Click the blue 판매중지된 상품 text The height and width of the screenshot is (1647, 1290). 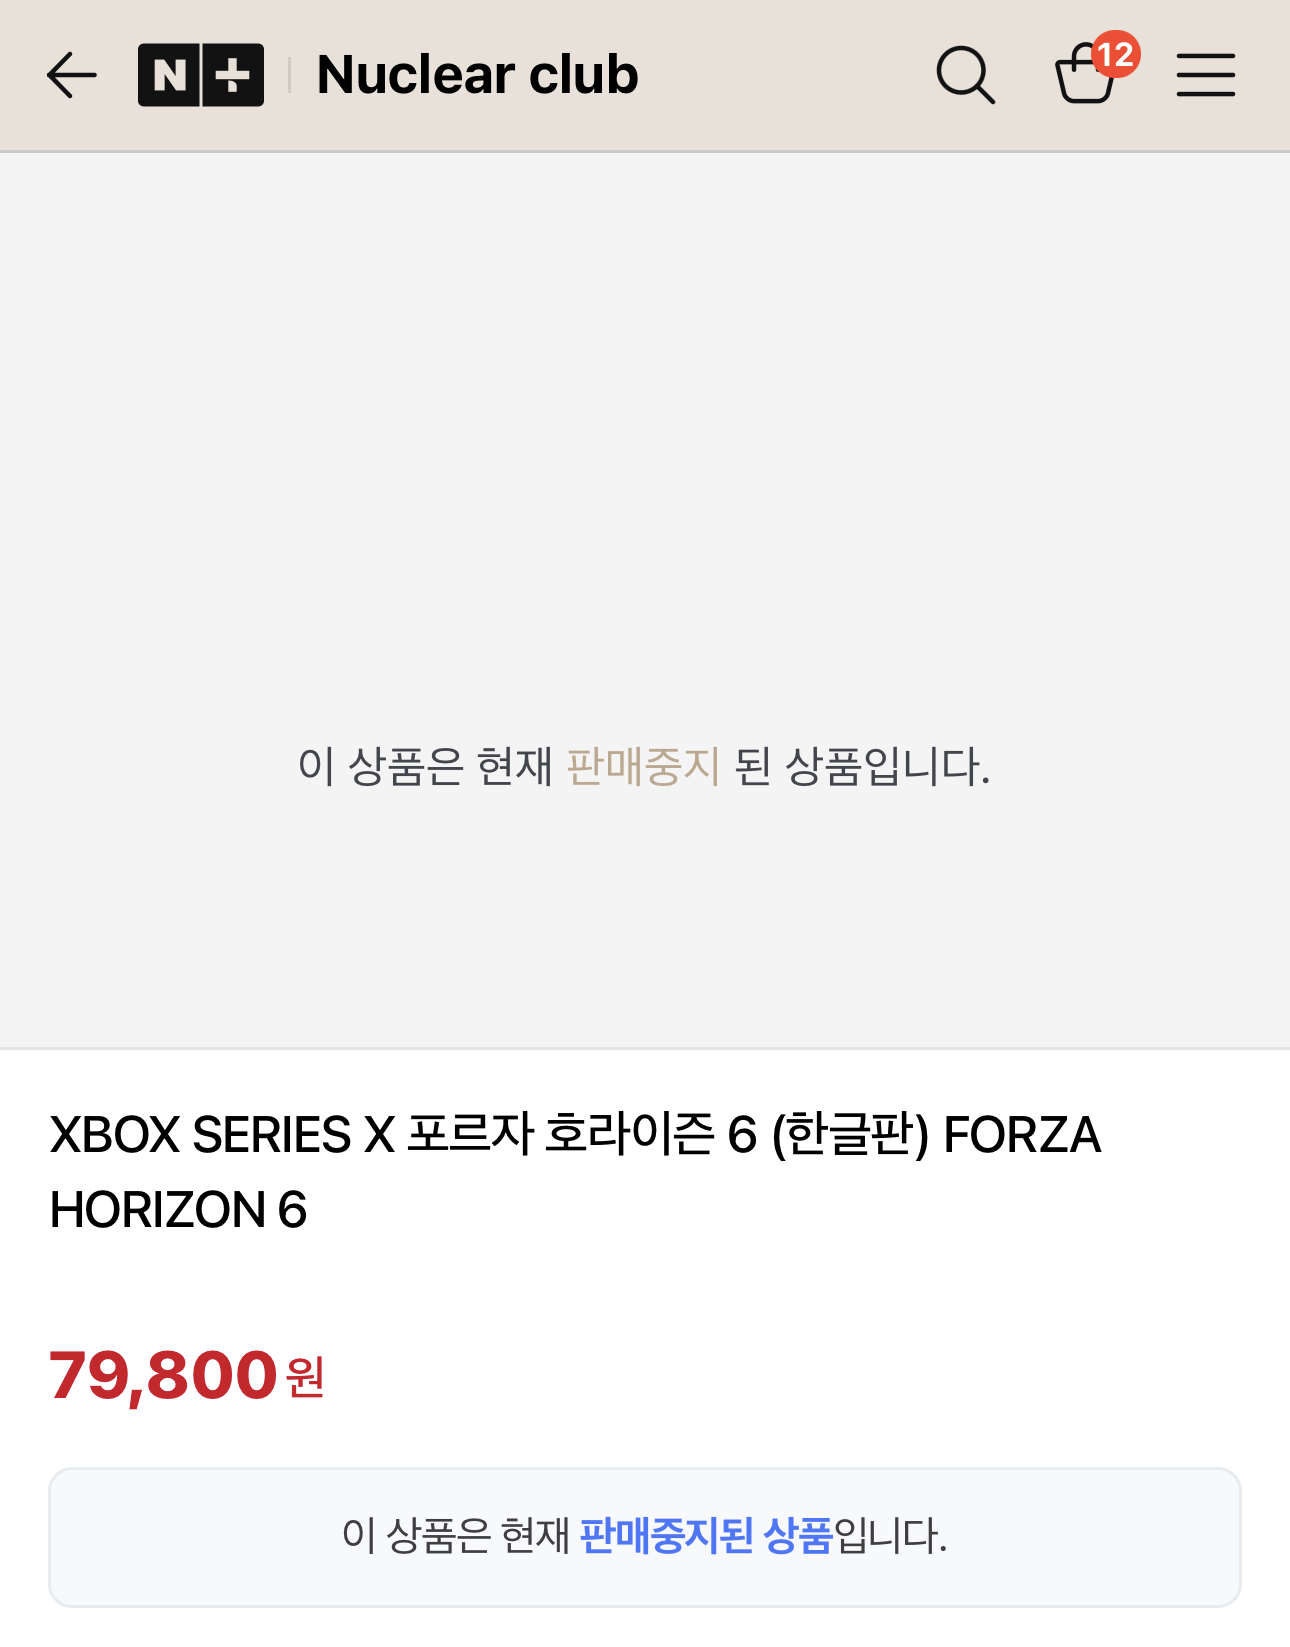(706, 1536)
